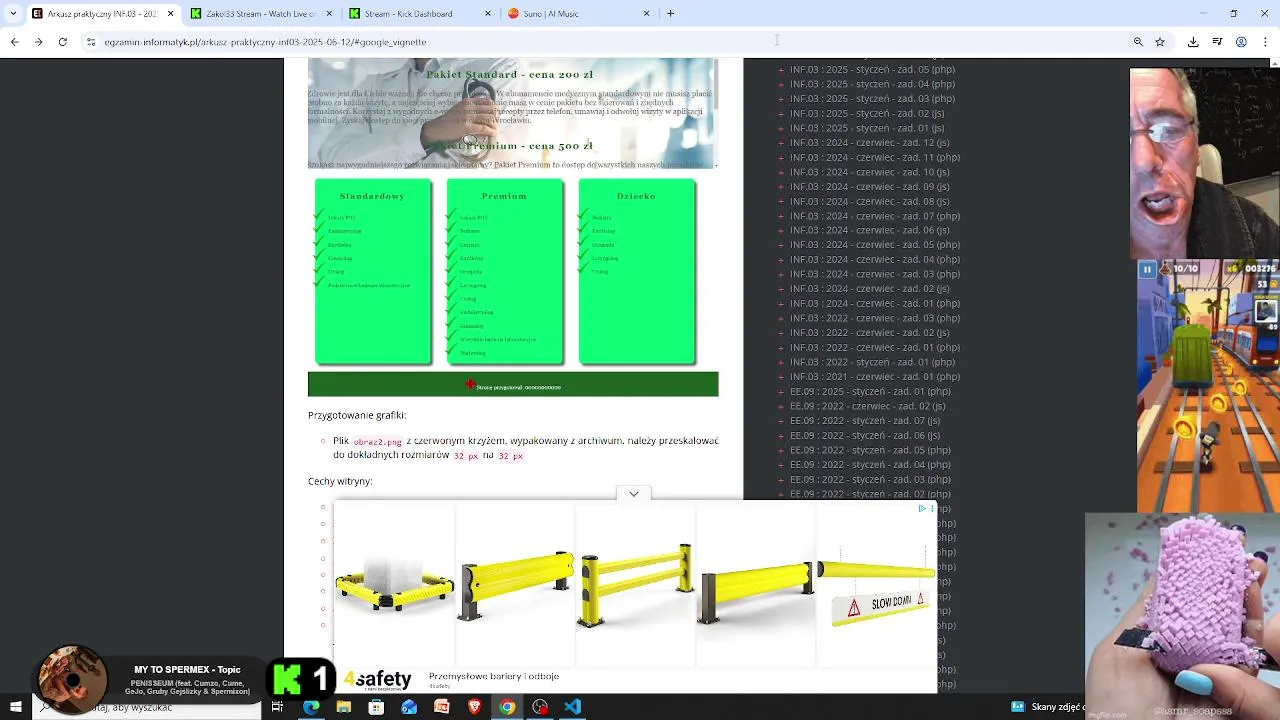The width and height of the screenshot is (1280, 720).
Task: Click 'Pakiet Standard - cena 200 zł' heading
Action: 510,74
